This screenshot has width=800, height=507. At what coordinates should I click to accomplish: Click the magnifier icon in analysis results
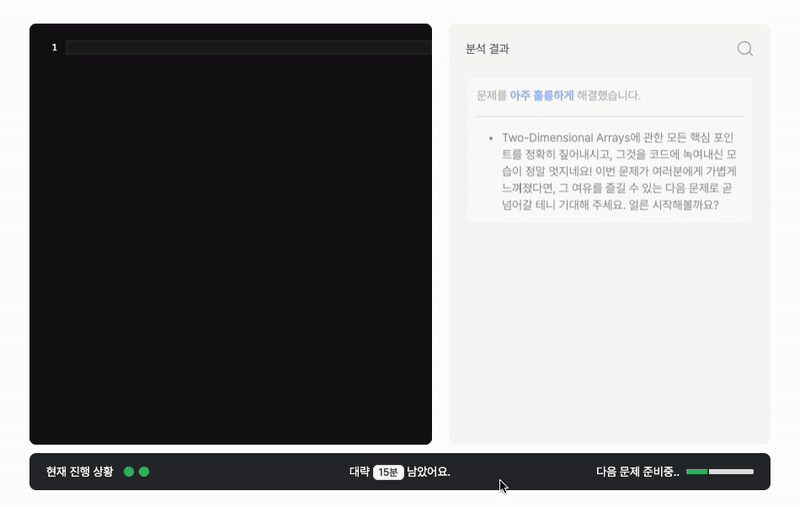click(x=745, y=48)
